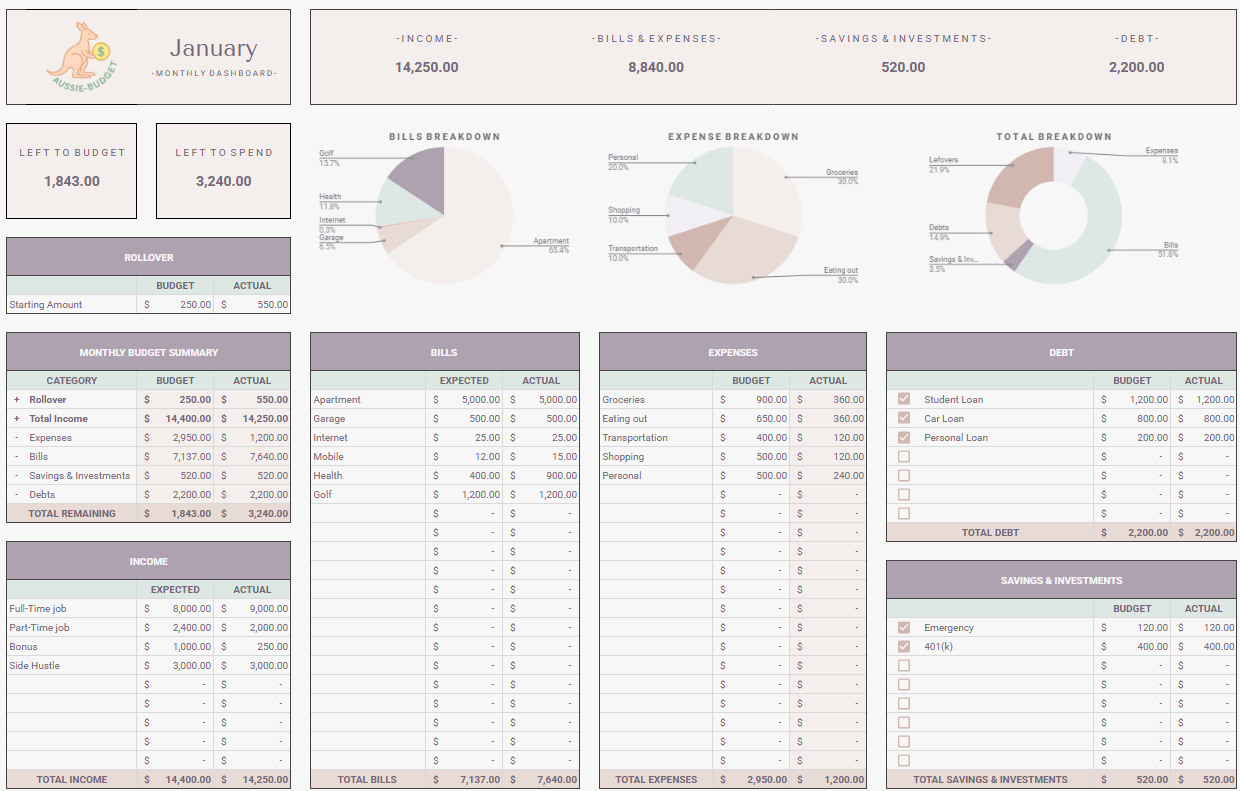Click Starting Amount actual value 550.00
Image resolution: width=1240 pixels, height=791 pixels.
253,305
